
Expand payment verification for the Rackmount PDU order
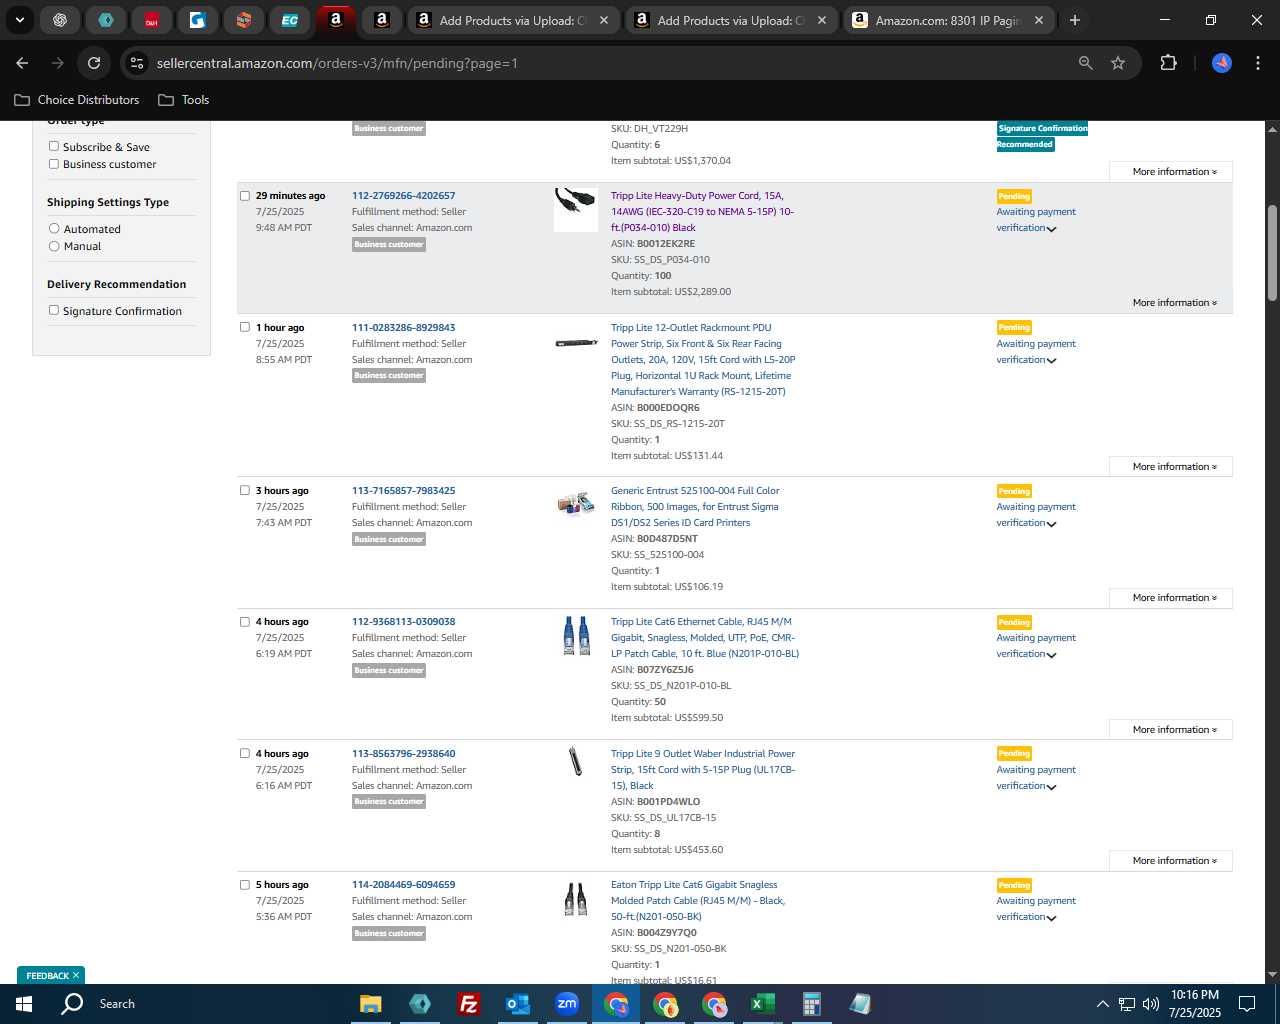point(1051,361)
